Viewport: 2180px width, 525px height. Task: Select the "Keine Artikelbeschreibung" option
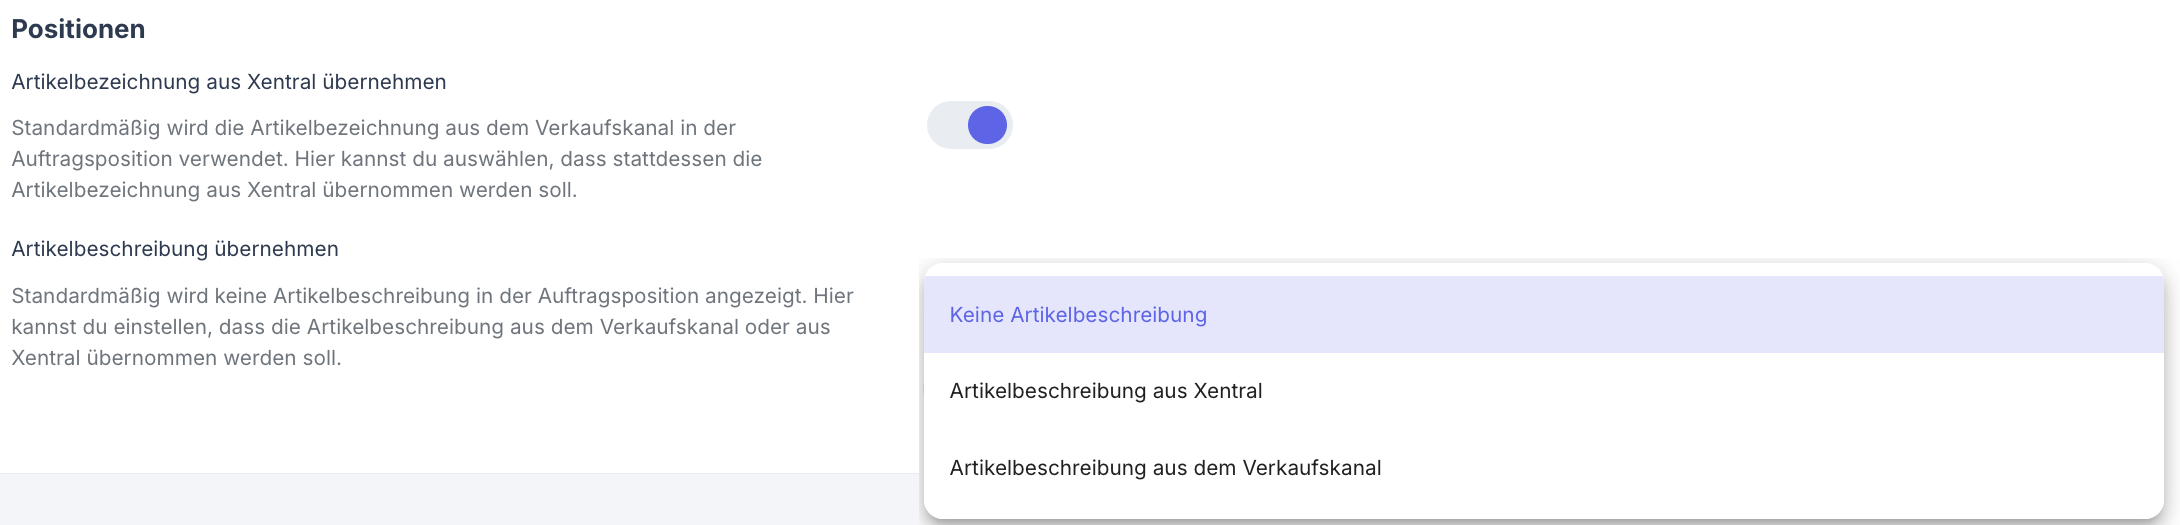point(1078,315)
